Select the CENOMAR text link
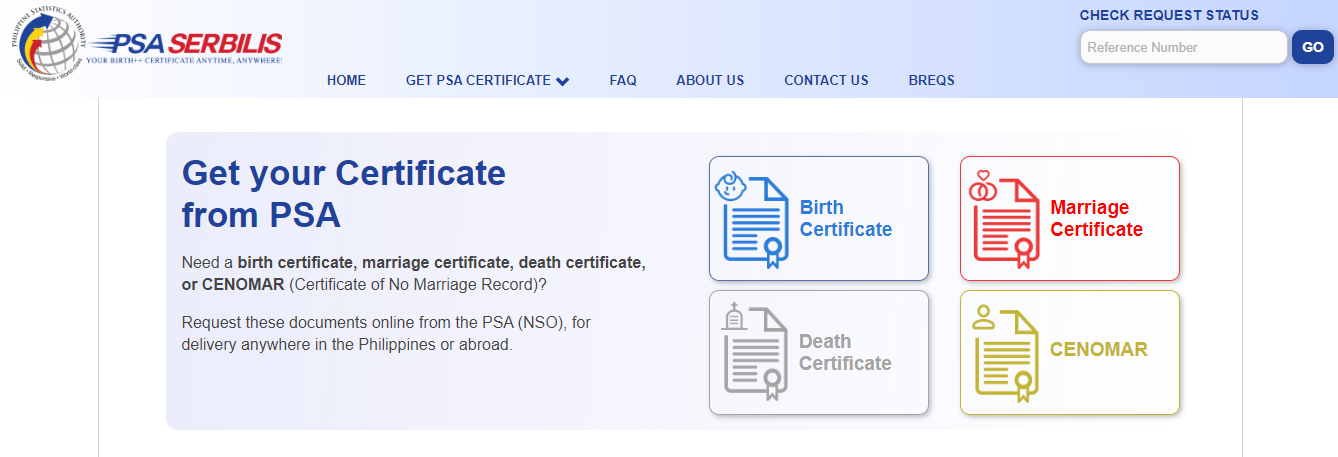This screenshot has width=1338, height=457. click(x=1098, y=350)
